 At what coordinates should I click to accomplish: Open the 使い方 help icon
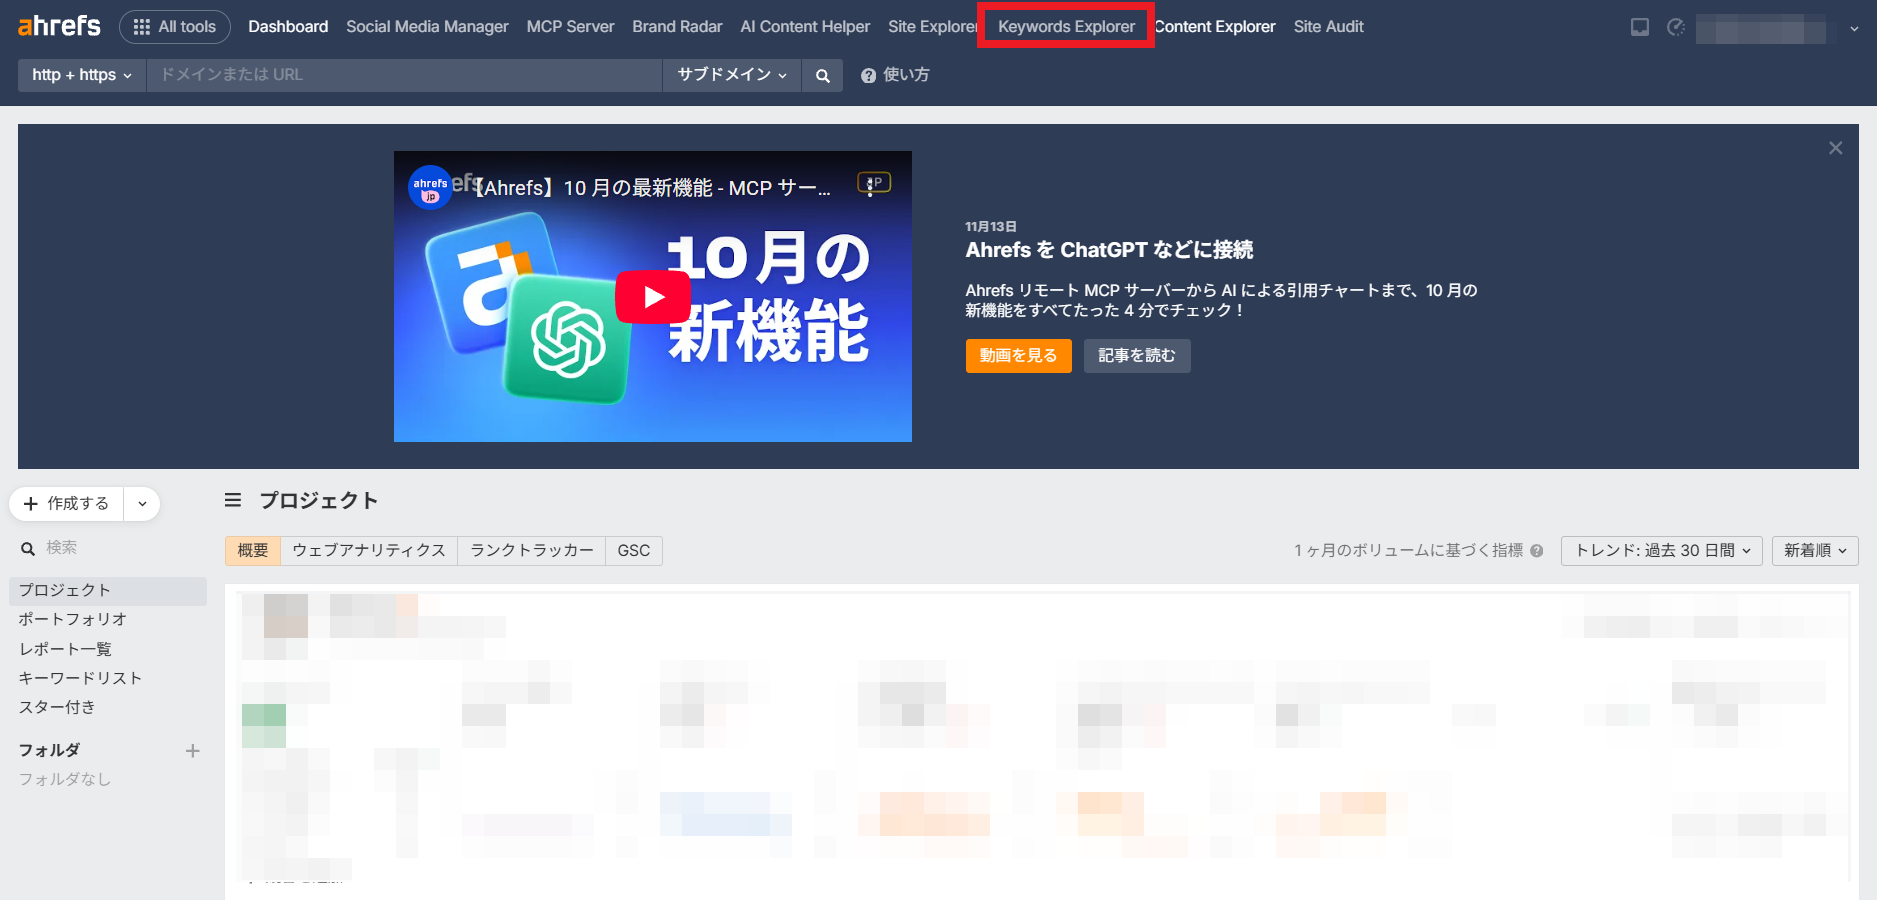point(867,75)
